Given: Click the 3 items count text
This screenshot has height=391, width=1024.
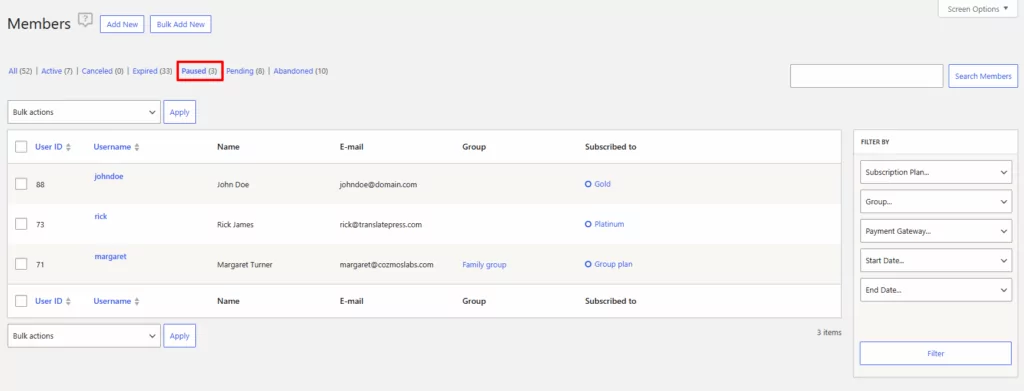Looking at the screenshot, I should point(829,332).
